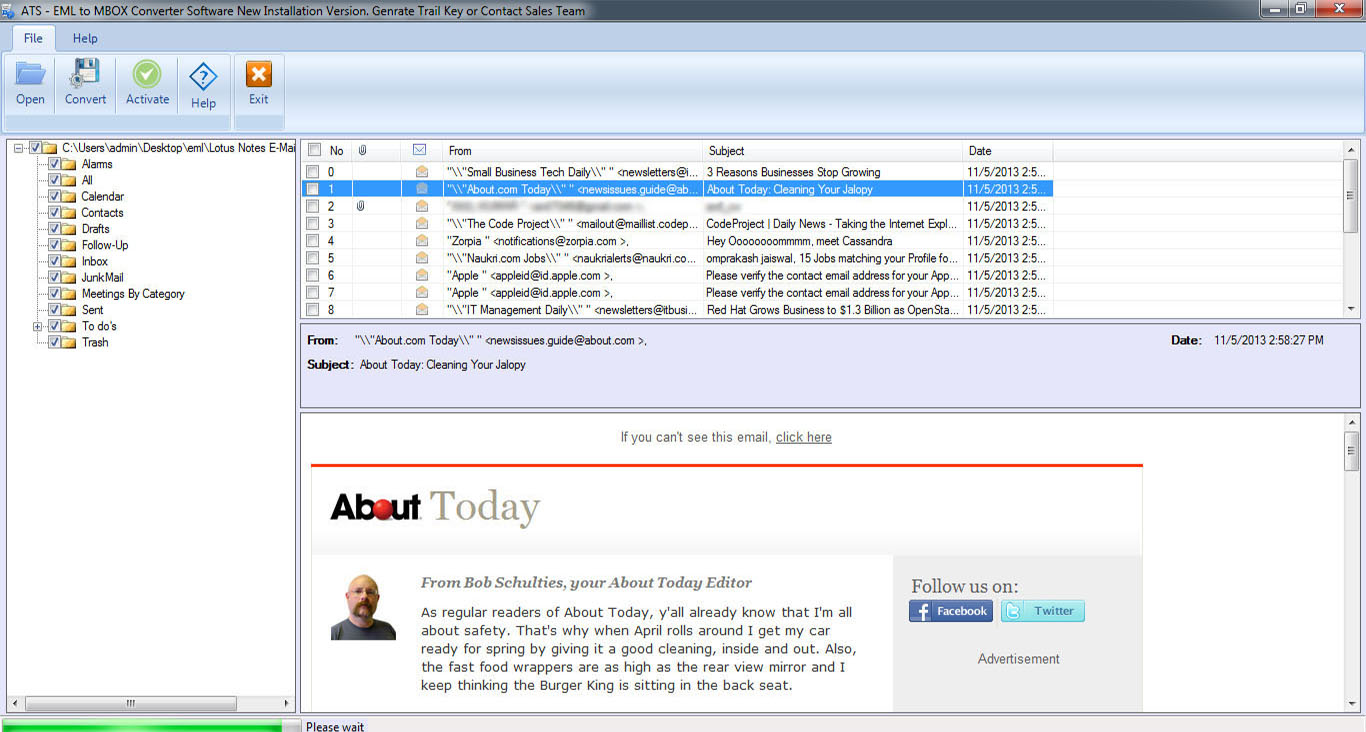The height and width of the screenshot is (732, 1366).
Task: Expand the To do's folder node
Action: click(38, 326)
